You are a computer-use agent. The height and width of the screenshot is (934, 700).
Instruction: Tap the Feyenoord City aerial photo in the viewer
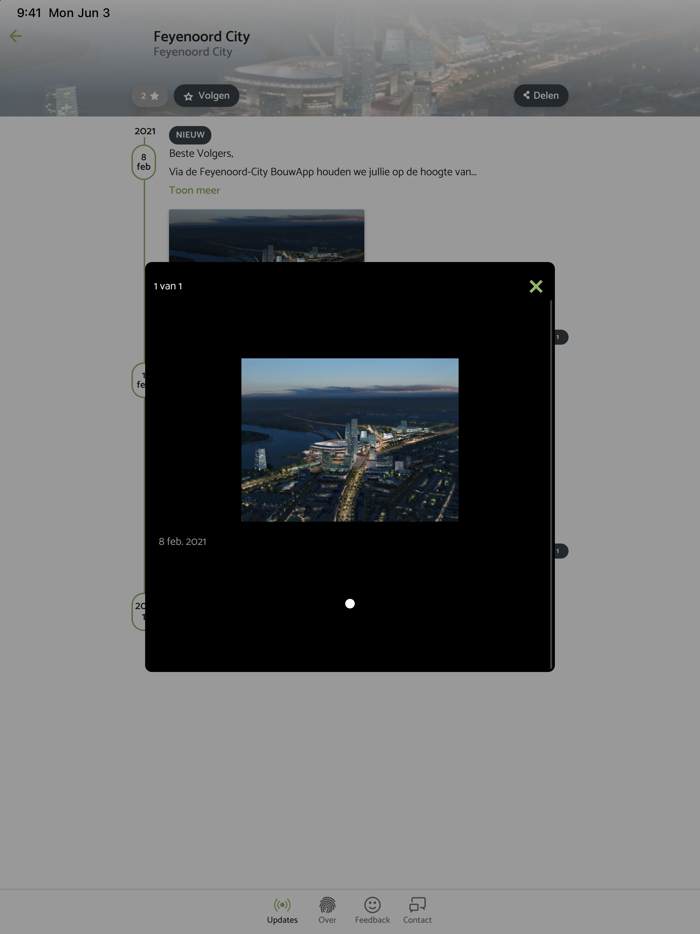pyautogui.click(x=350, y=440)
